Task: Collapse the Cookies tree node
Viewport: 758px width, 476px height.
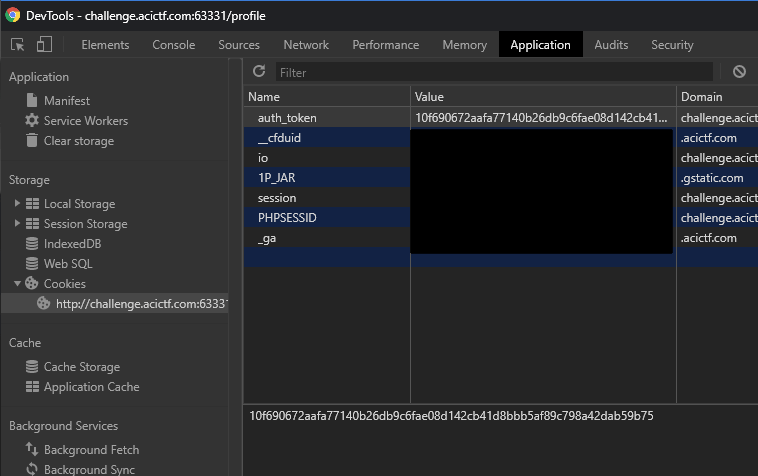Action: 17,284
